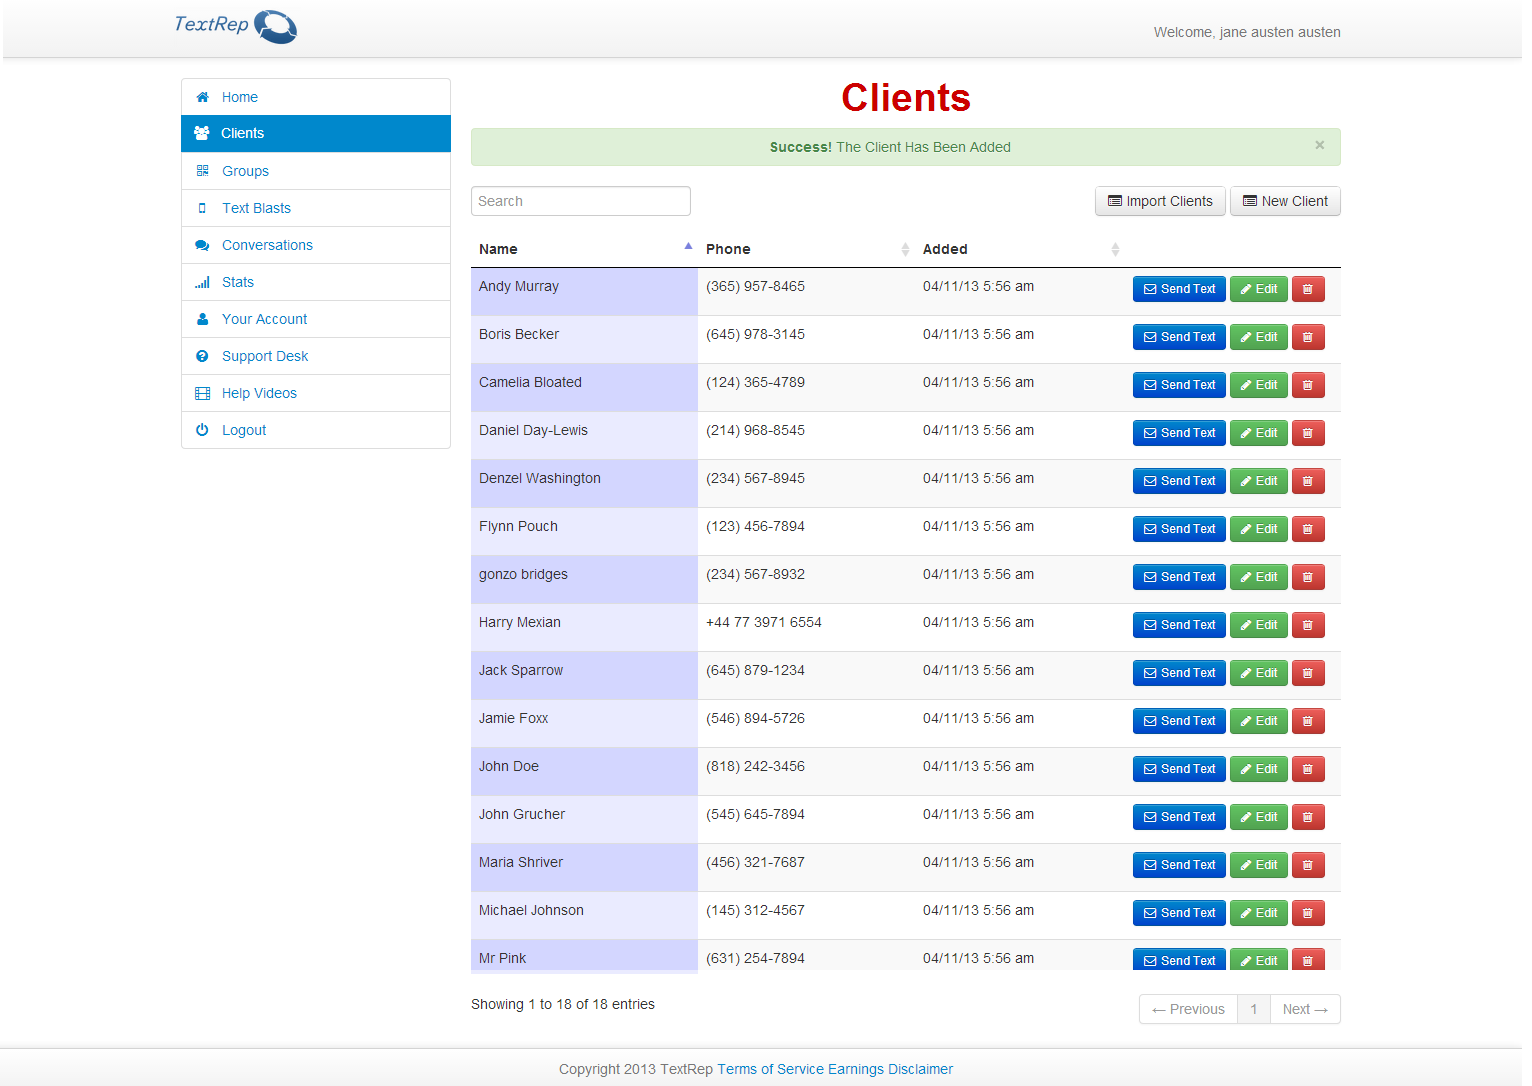Focus the client Search field
1532x1086 pixels.
point(580,201)
